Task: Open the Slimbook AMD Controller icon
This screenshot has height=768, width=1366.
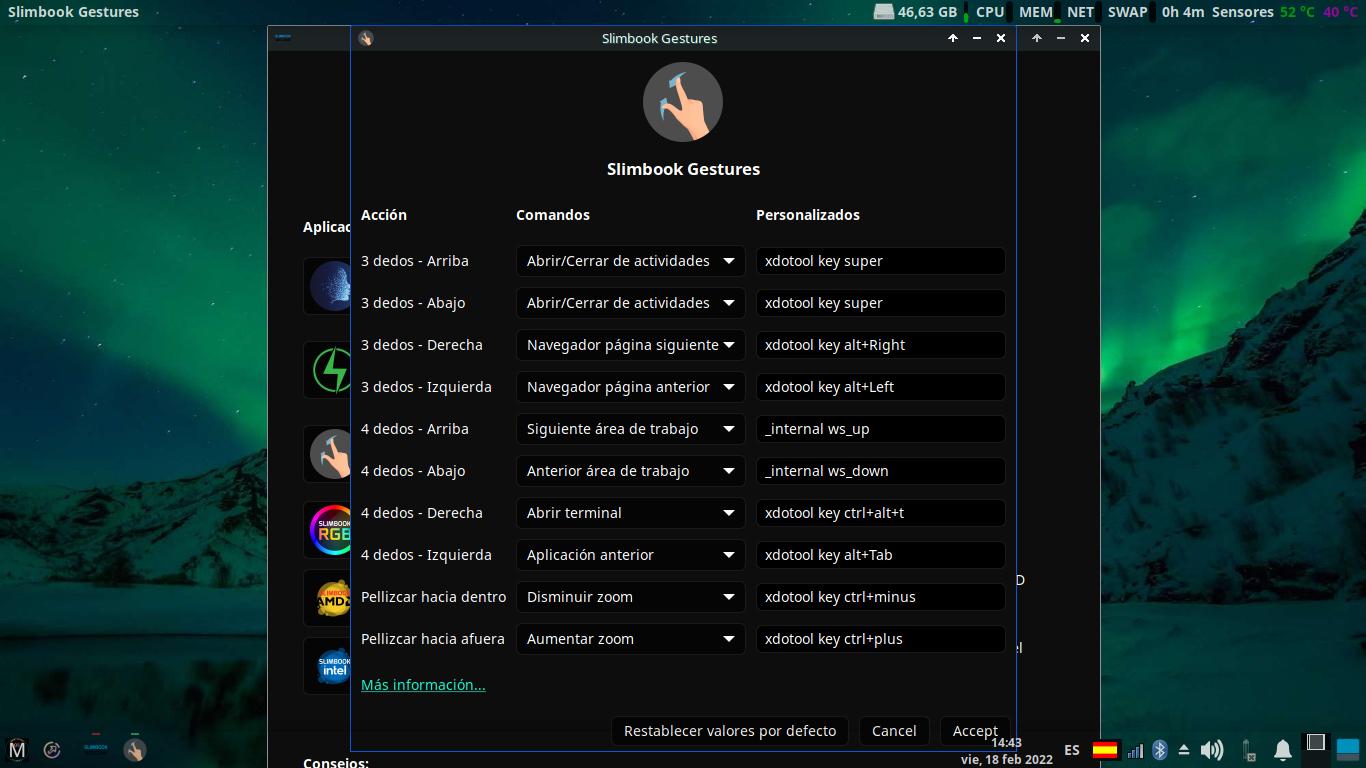Action: (x=332, y=598)
